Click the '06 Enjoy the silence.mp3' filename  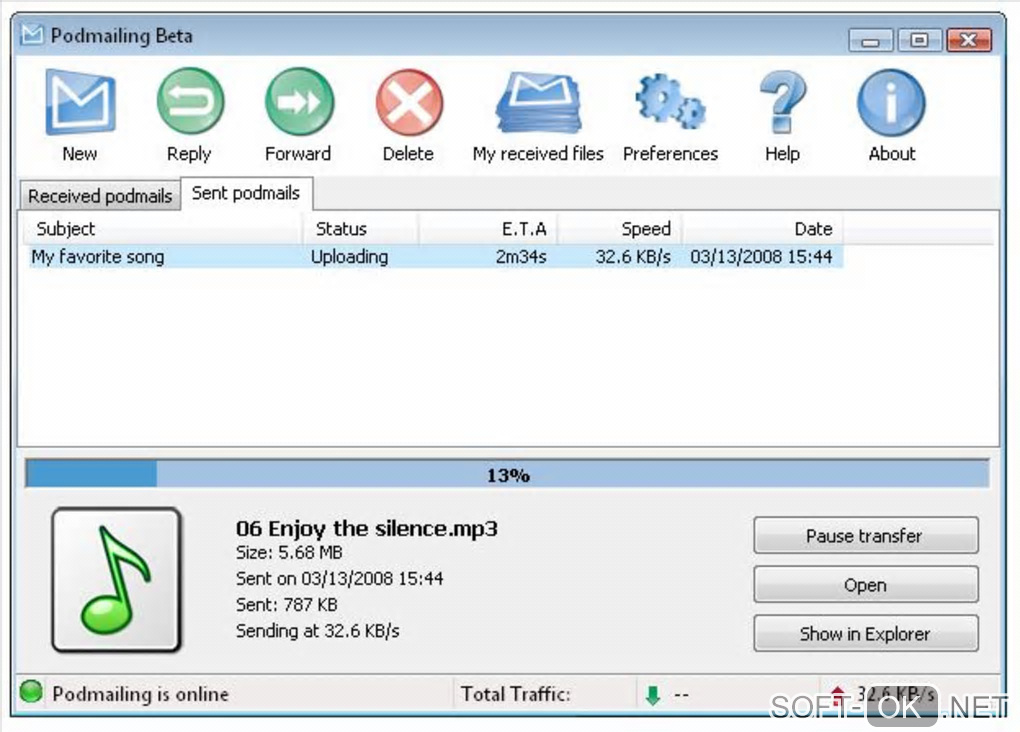click(x=367, y=528)
